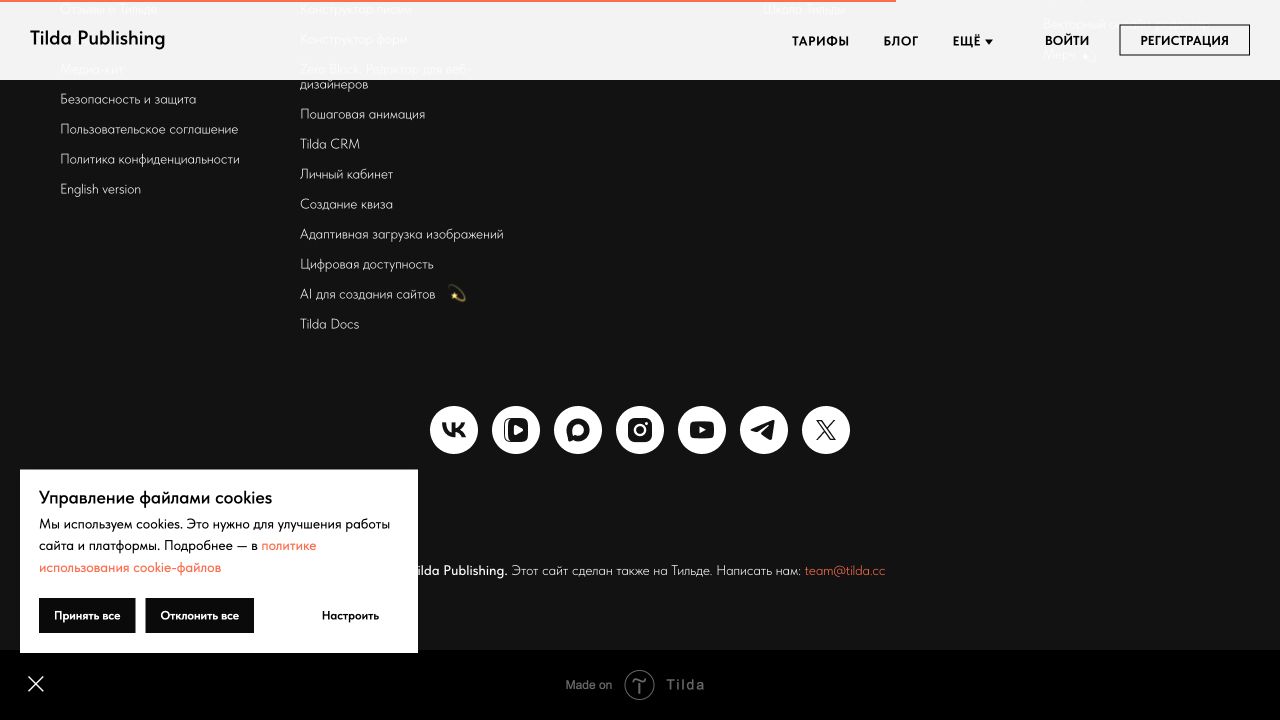Accept cookies with Принять все
The height and width of the screenshot is (720, 1280).
[87, 616]
